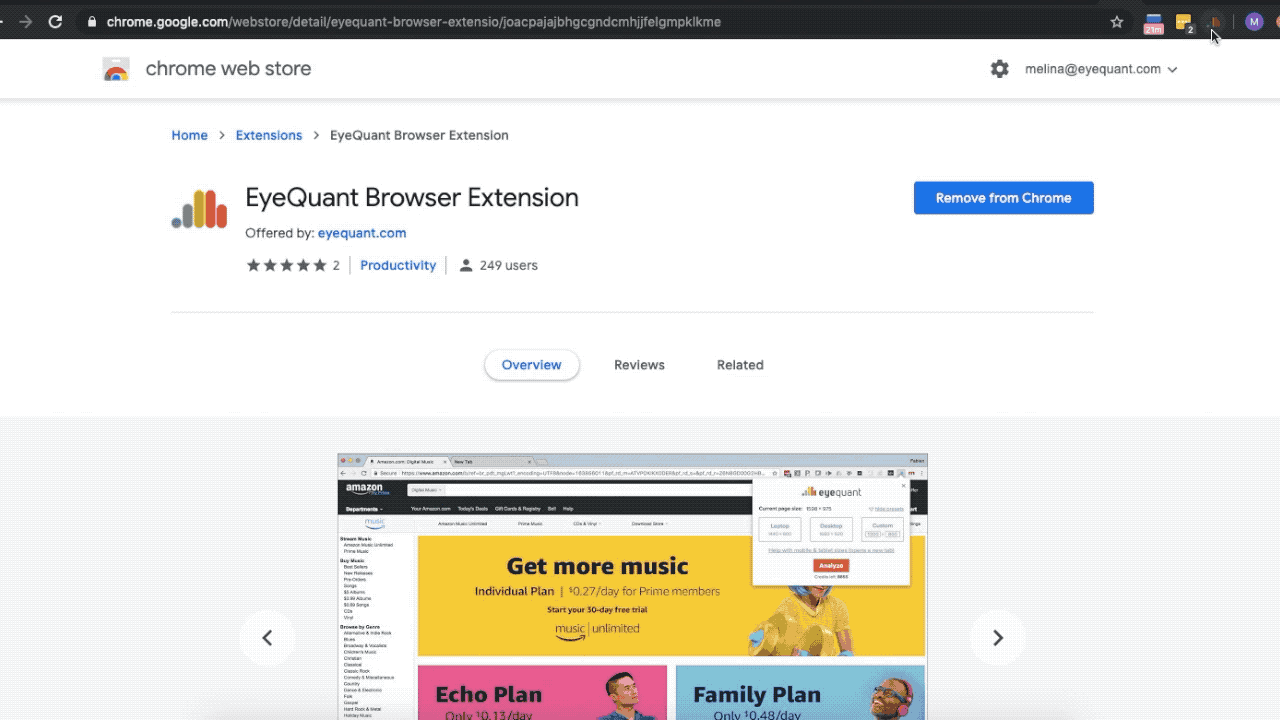Image resolution: width=1280 pixels, height=720 pixels.
Task: Click the extension screenshot preview image
Action: click(x=632, y=587)
